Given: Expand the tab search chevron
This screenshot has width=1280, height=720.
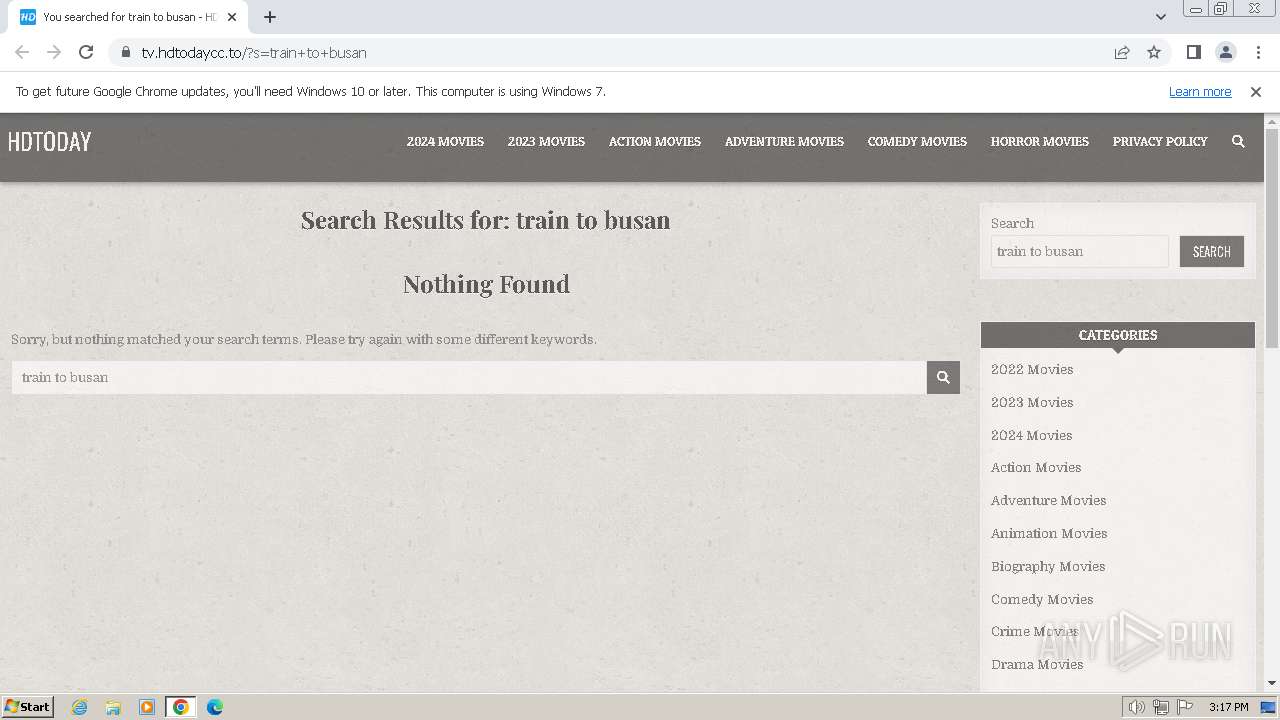Looking at the screenshot, I should pyautogui.click(x=1161, y=17).
